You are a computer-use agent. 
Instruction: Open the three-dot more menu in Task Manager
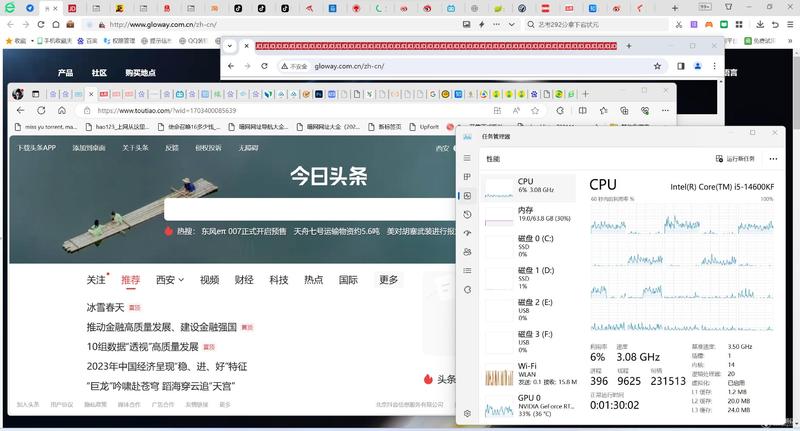click(773, 159)
